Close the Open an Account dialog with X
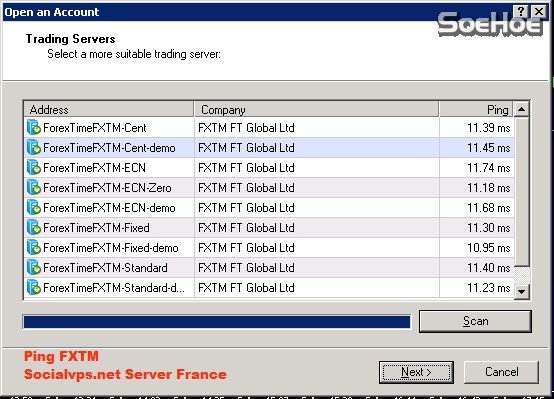The height and width of the screenshot is (399, 554). pos(539,12)
